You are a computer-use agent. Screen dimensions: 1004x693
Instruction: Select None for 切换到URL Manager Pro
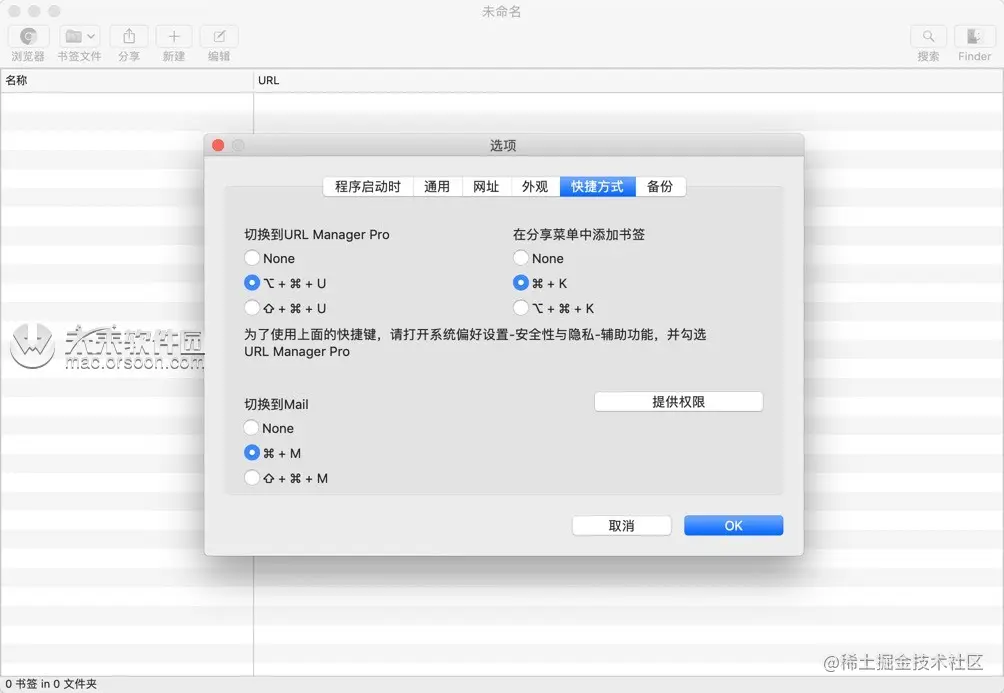point(252,258)
